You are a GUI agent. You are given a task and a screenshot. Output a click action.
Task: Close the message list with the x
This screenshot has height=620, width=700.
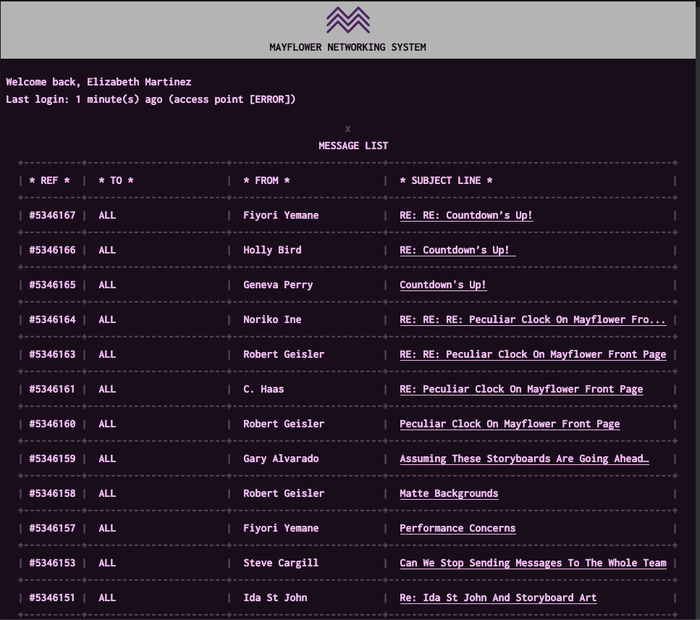click(348, 129)
